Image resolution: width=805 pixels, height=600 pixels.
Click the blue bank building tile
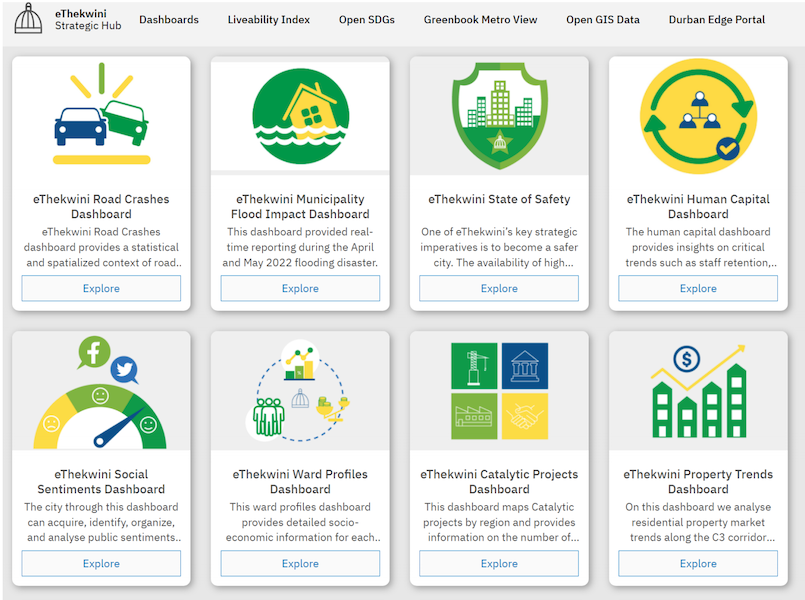pyautogui.click(x=525, y=365)
